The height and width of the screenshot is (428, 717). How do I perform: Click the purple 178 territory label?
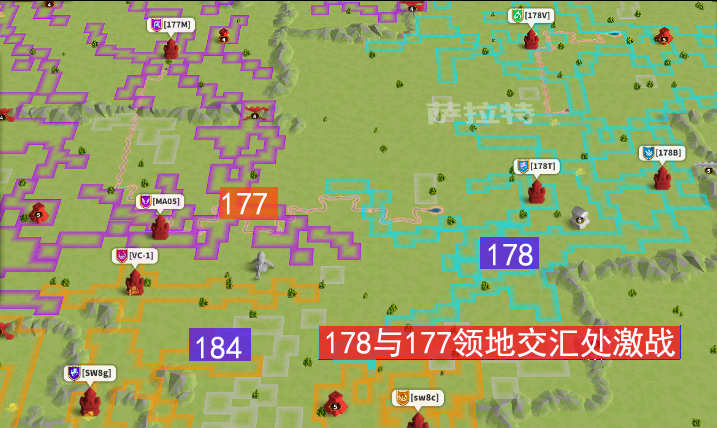pyautogui.click(x=509, y=254)
